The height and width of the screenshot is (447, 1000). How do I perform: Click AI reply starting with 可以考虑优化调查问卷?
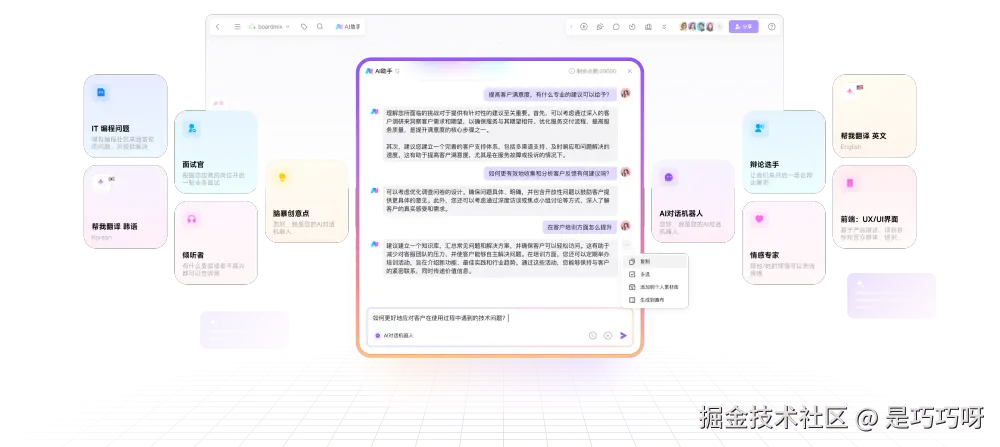[x=501, y=200]
